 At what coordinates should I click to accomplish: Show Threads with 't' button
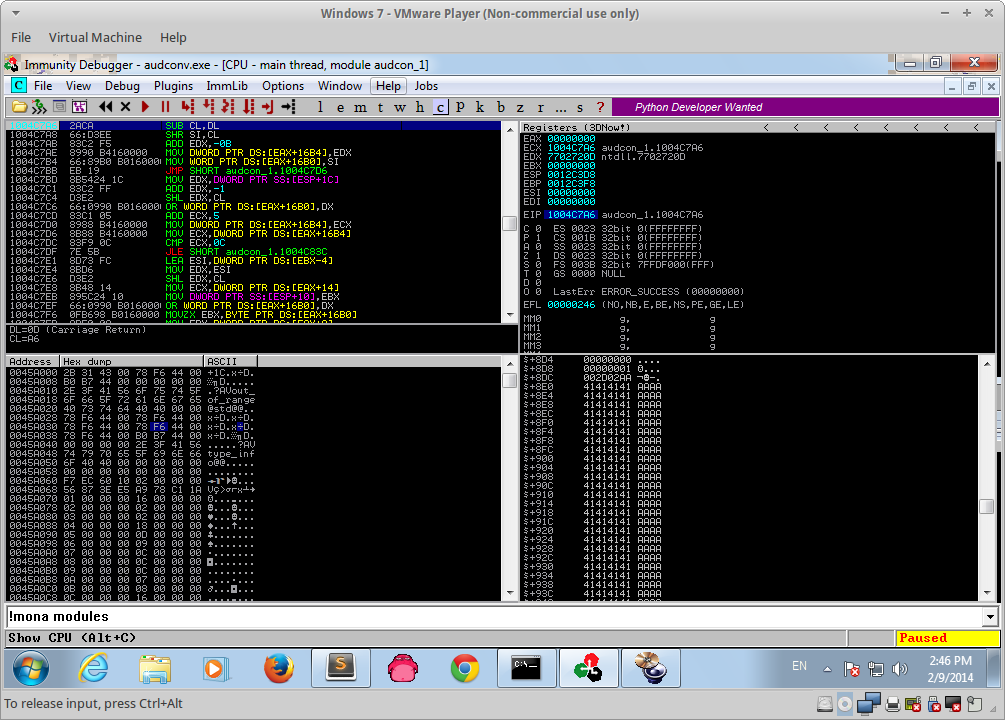tap(380, 107)
